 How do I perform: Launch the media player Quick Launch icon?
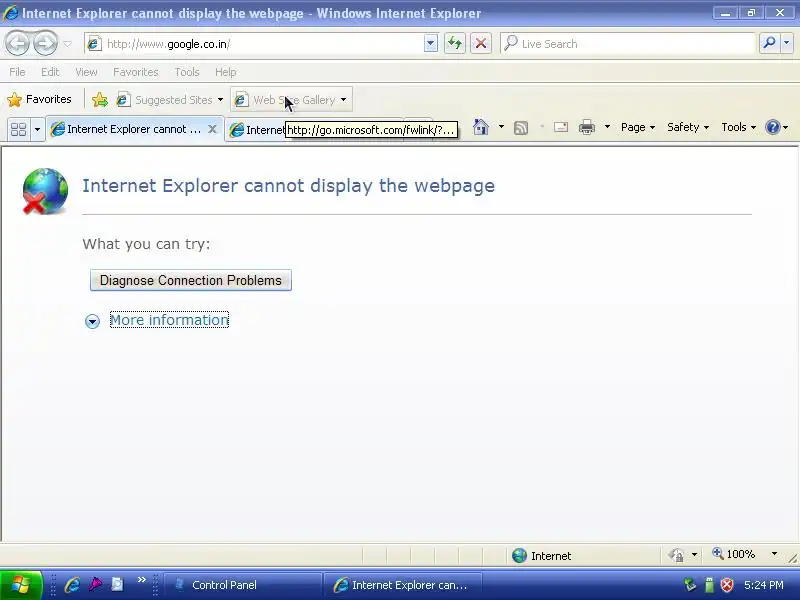(x=95, y=584)
